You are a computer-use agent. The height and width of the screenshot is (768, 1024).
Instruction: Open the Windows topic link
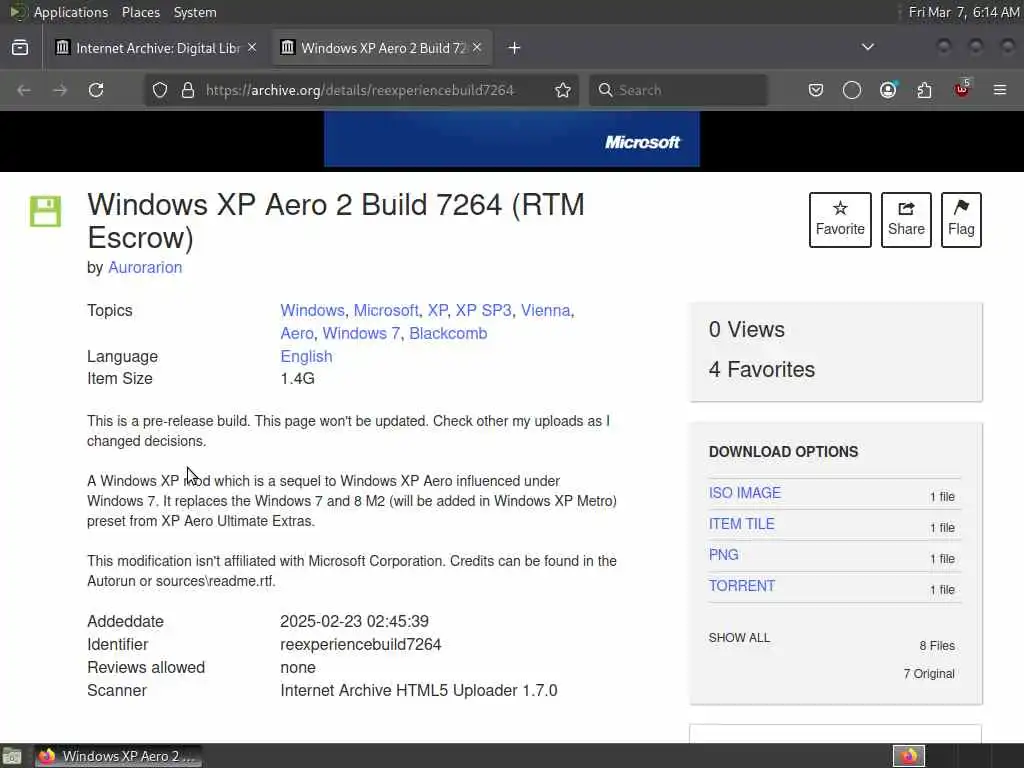coord(312,311)
